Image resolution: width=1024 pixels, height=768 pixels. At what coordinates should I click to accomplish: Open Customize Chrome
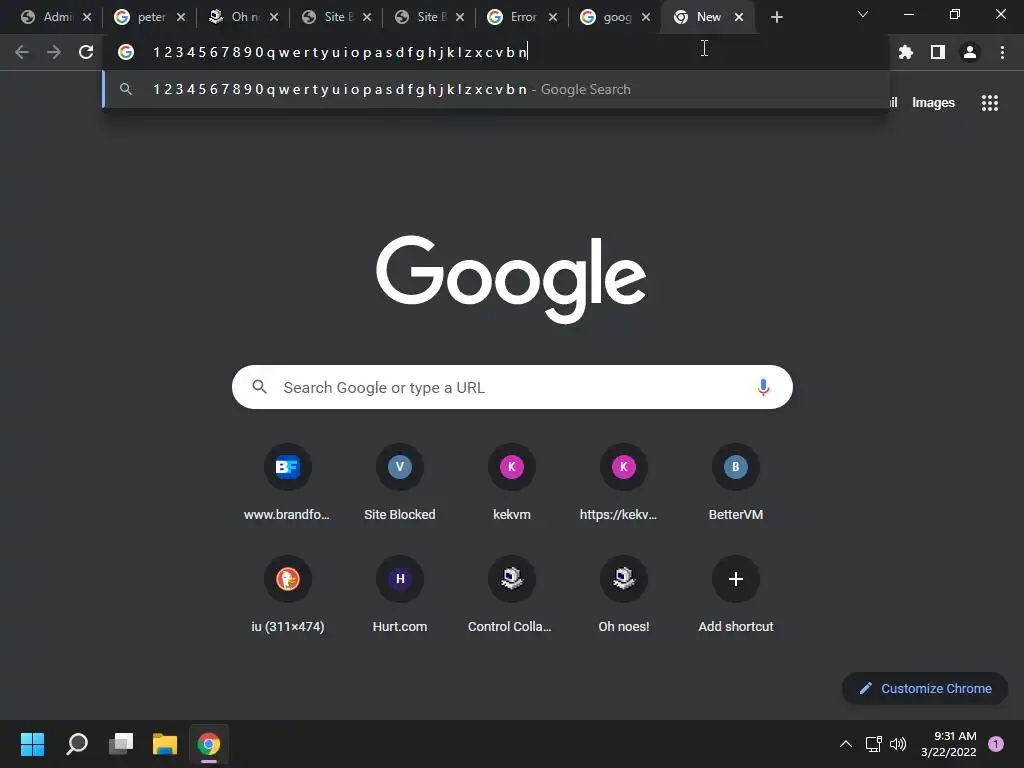tap(925, 688)
